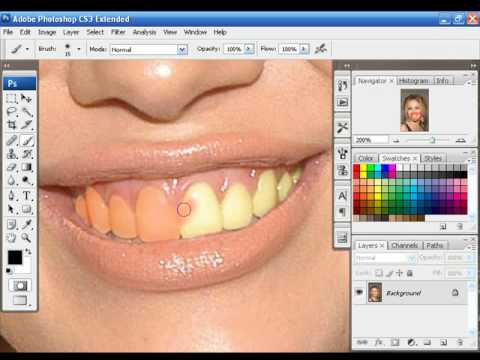Switch to the Paths tab
Screen dimensions: 480x360
tap(435, 246)
